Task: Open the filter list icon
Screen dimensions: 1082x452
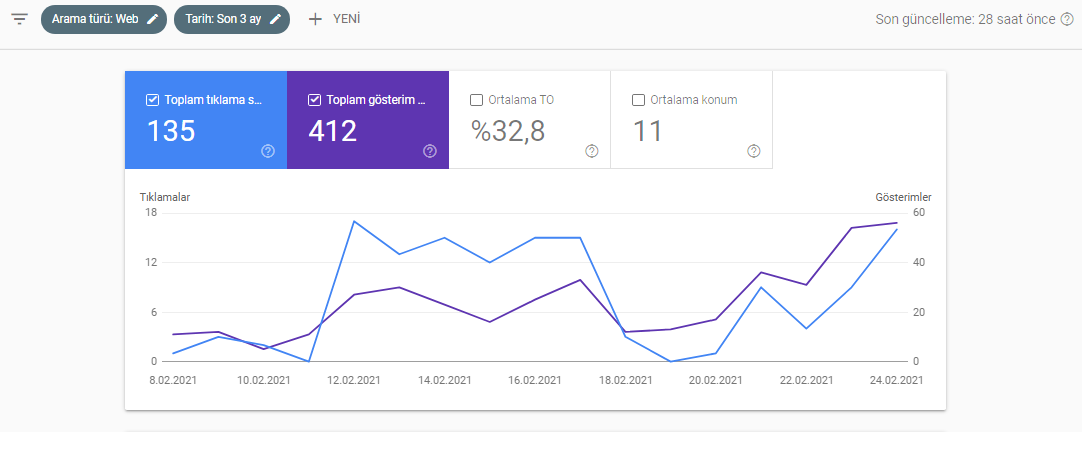Action: pos(19,19)
